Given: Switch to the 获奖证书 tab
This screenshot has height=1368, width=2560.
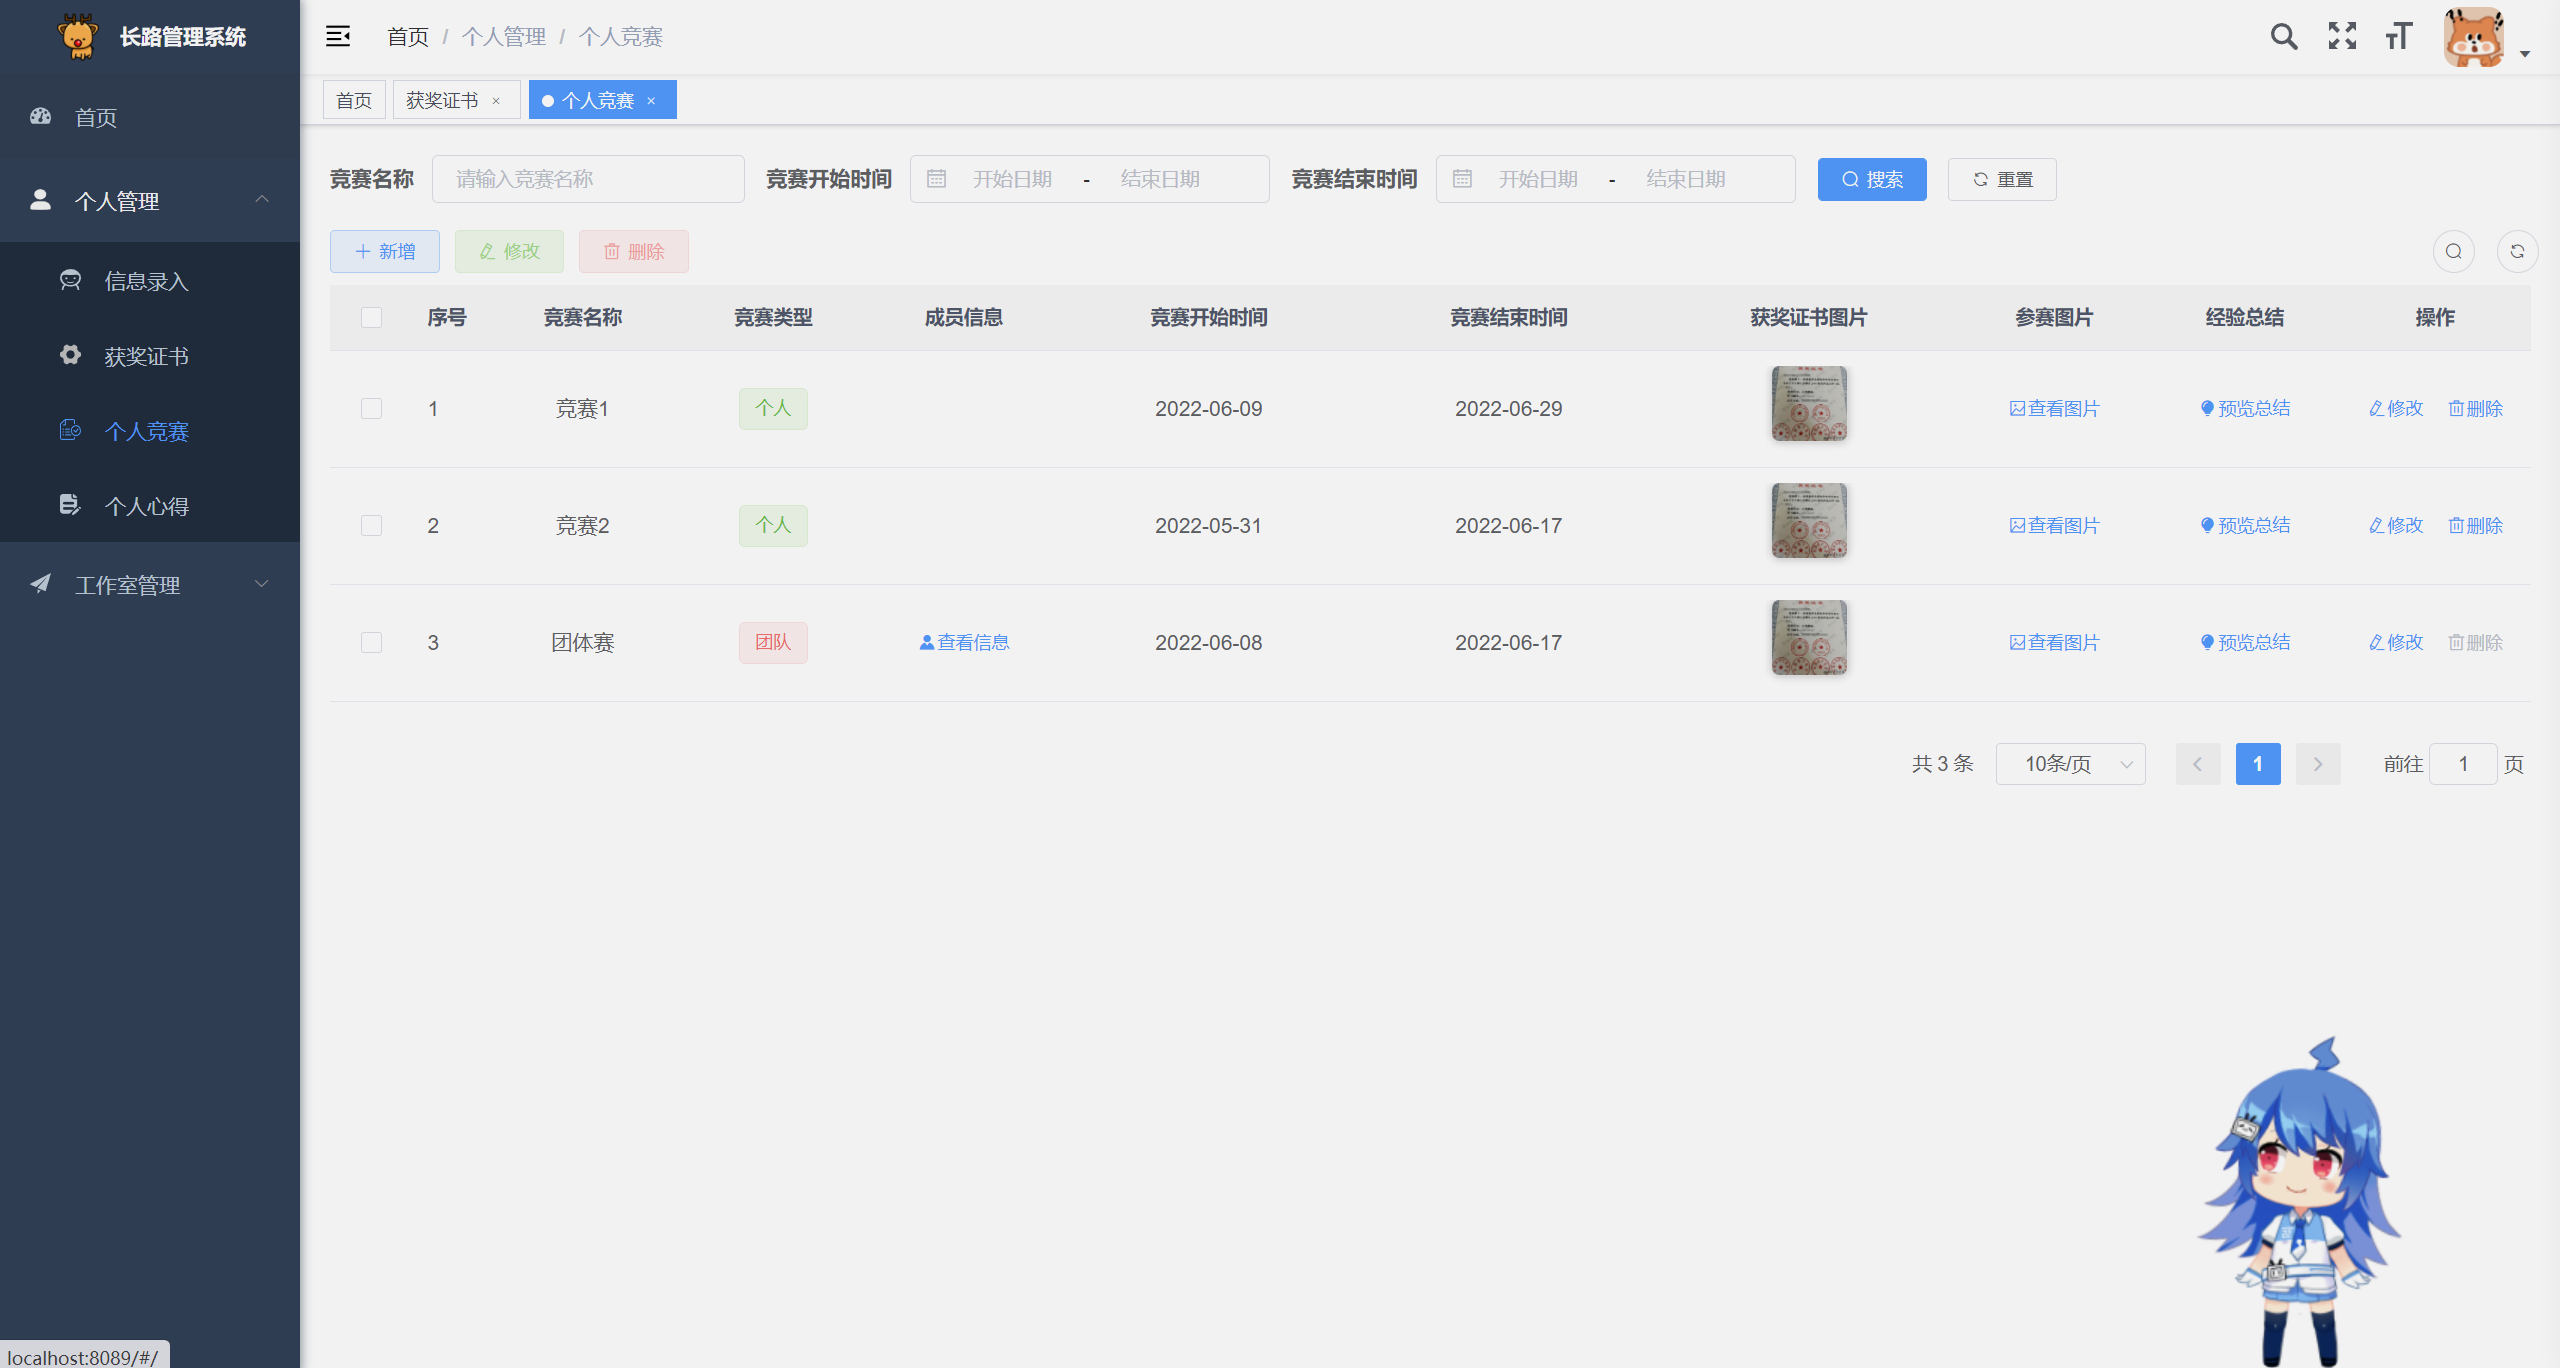Looking at the screenshot, I should tap(442, 101).
